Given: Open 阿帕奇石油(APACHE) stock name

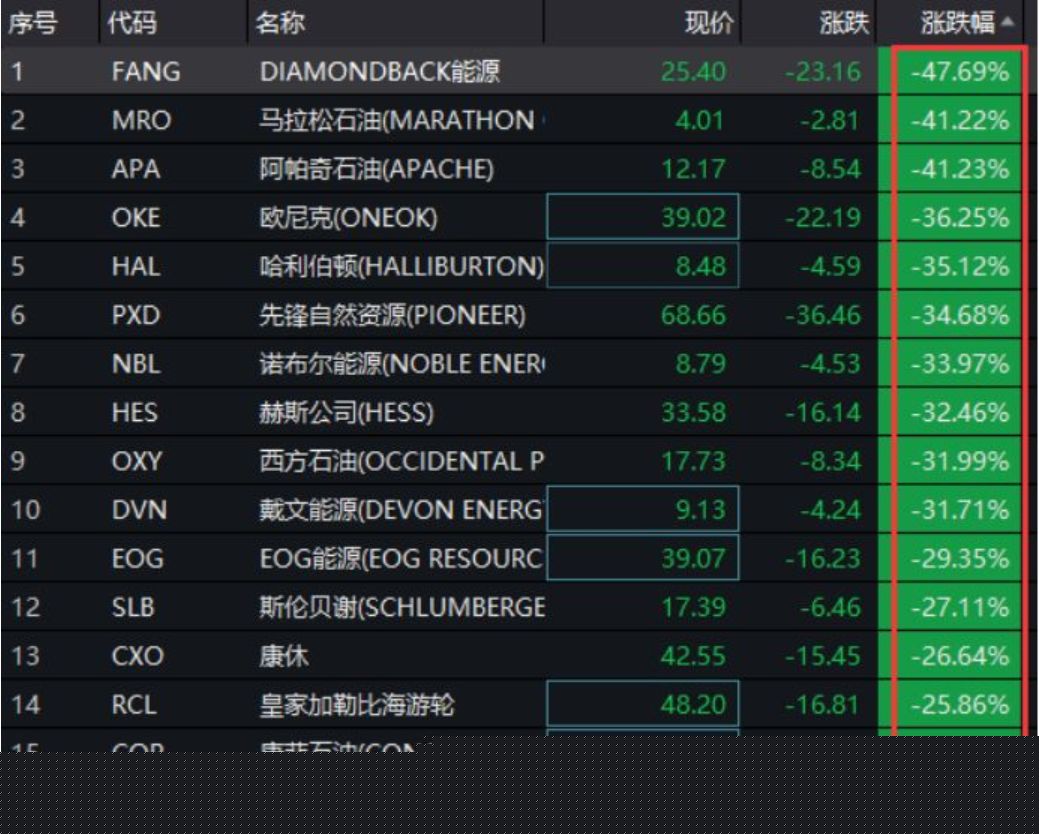Looking at the screenshot, I should (376, 169).
